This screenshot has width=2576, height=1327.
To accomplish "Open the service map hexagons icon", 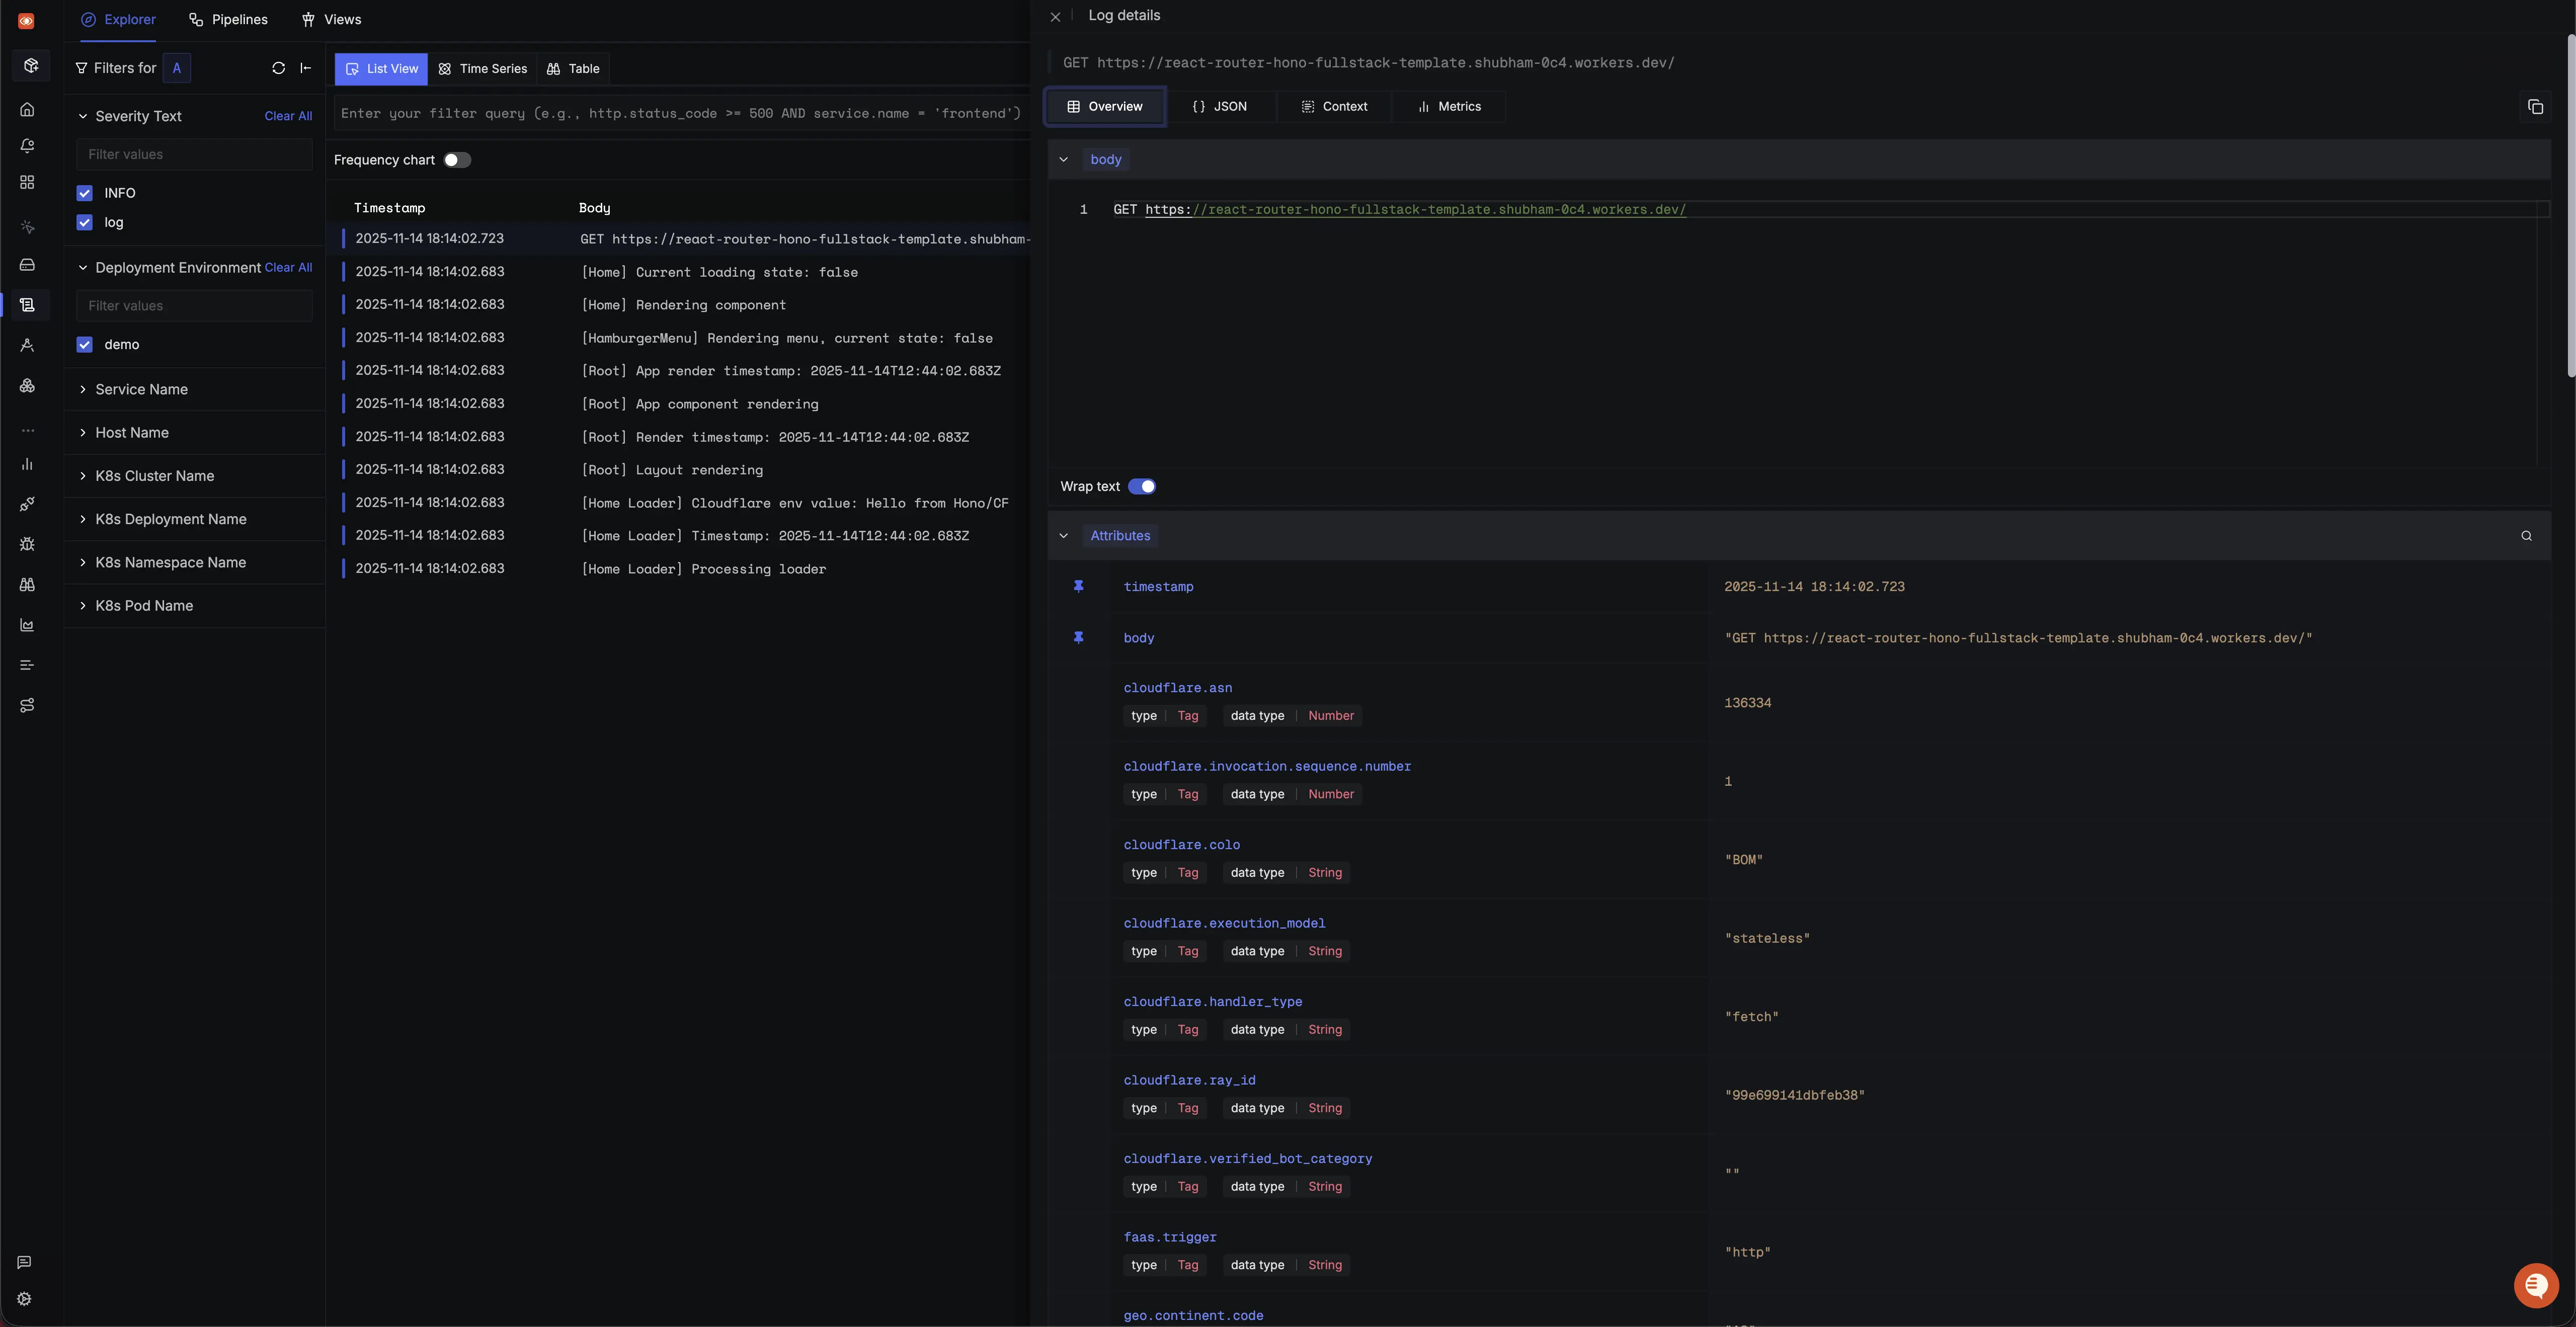I will pyautogui.click(x=27, y=386).
